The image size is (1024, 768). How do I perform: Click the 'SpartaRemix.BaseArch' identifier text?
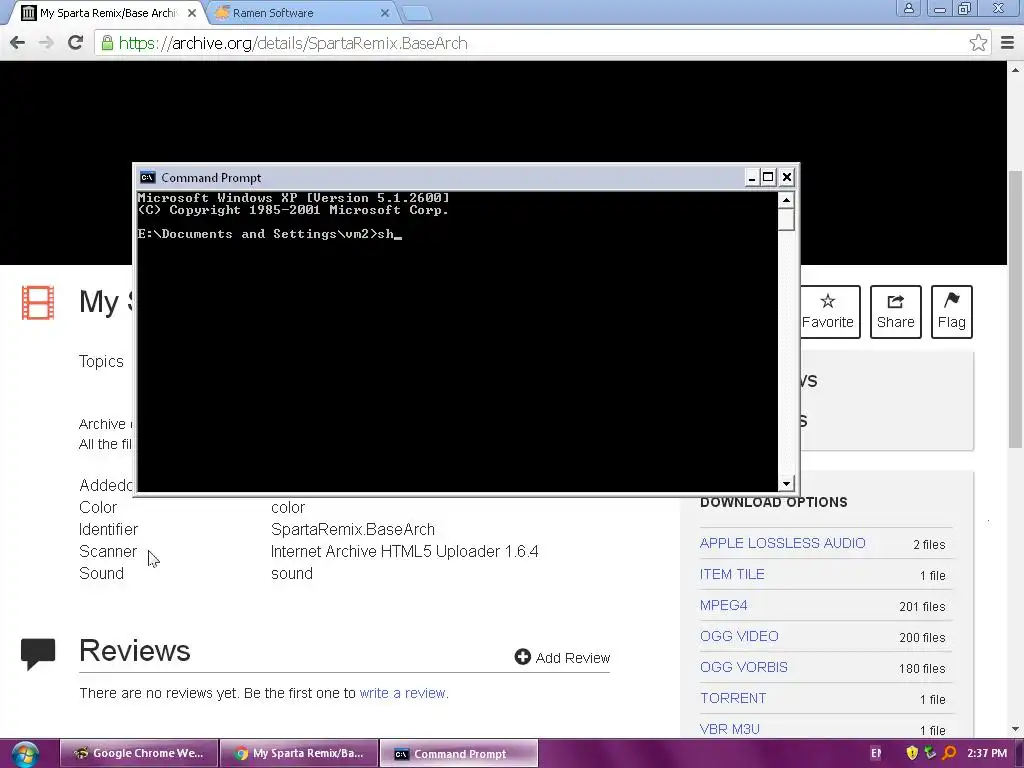coord(353,530)
